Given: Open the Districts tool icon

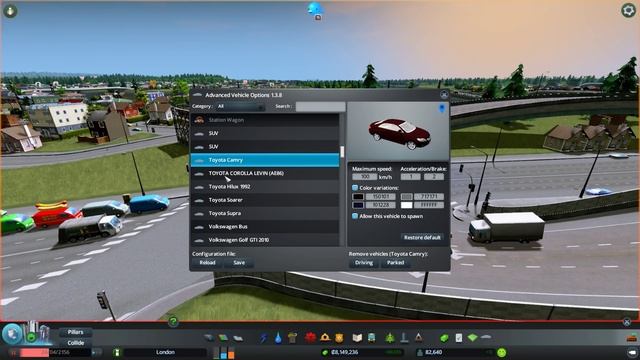Looking at the screenshot, I should click(x=238, y=338).
